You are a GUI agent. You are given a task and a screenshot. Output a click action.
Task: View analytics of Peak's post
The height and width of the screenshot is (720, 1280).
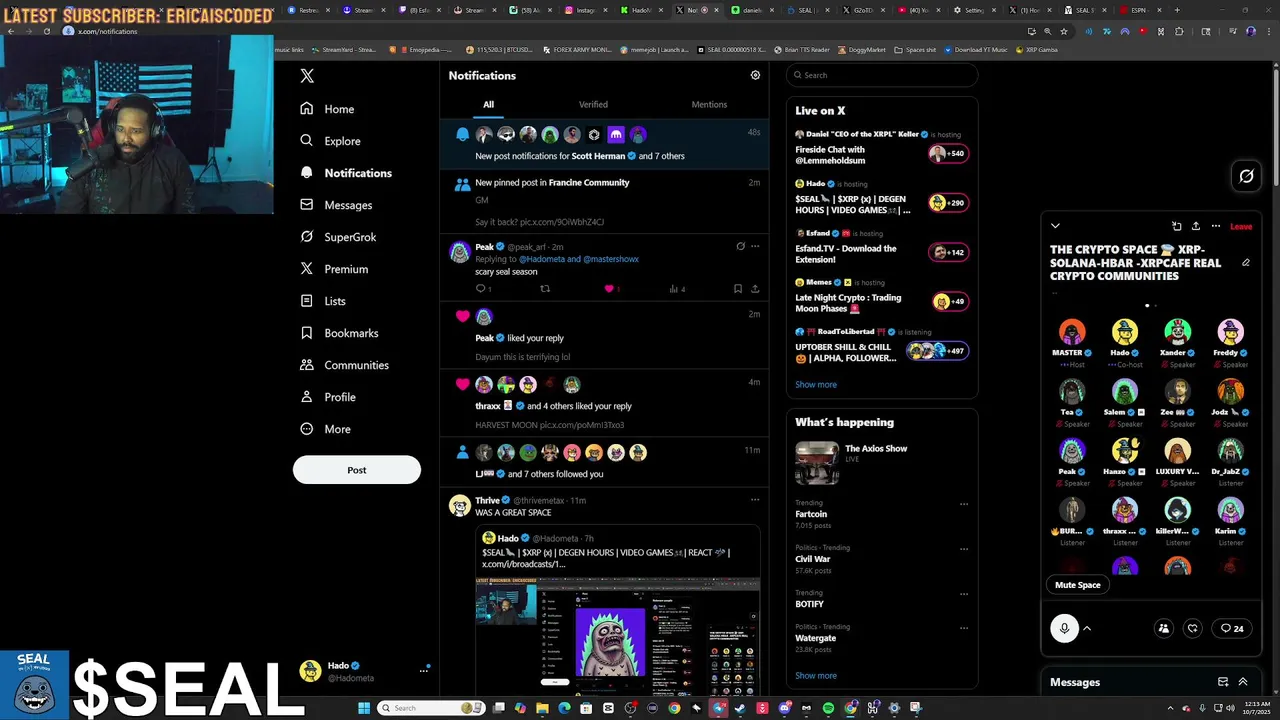pos(676,289)
